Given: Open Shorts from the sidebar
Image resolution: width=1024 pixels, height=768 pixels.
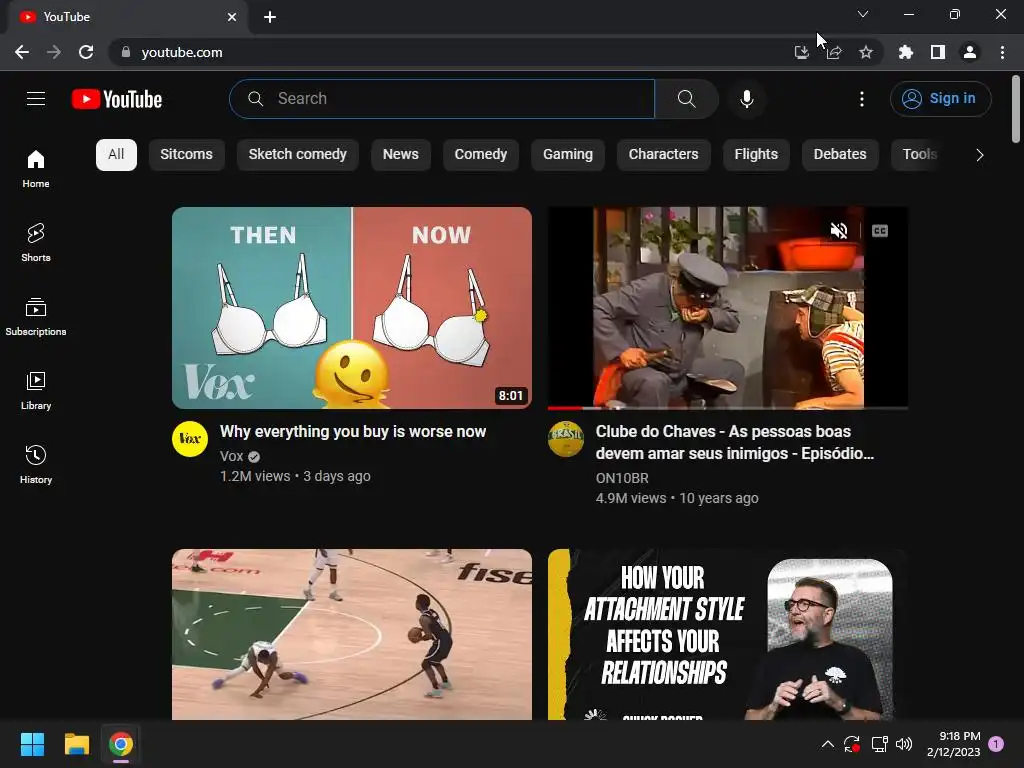Looking at the screenshot, I should (x=36, y=242).
